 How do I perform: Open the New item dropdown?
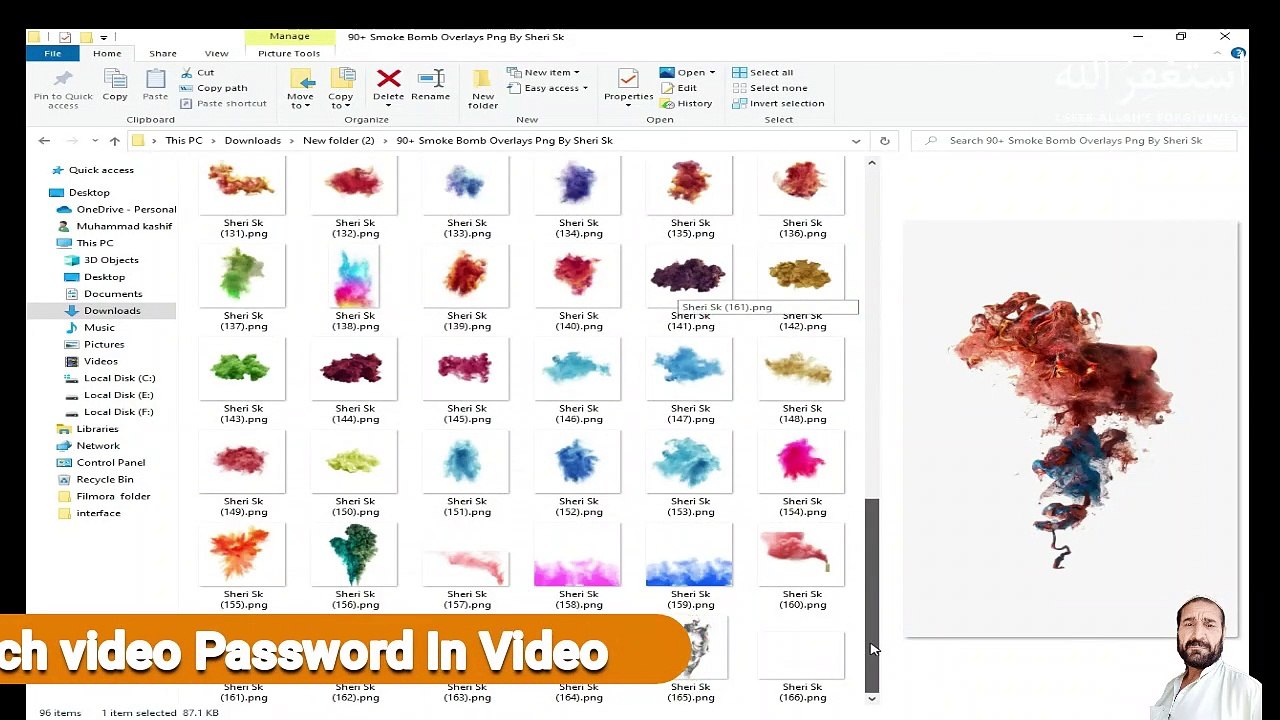[x=543, y=72]
